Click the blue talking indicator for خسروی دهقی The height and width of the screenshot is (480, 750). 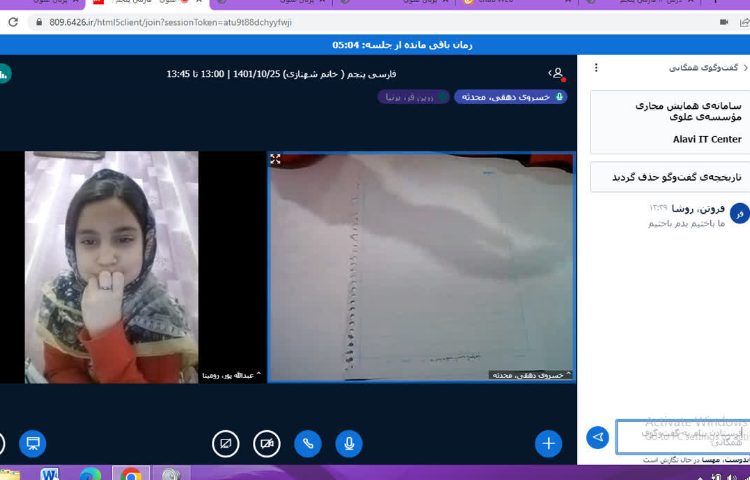[x=510, y=97]
